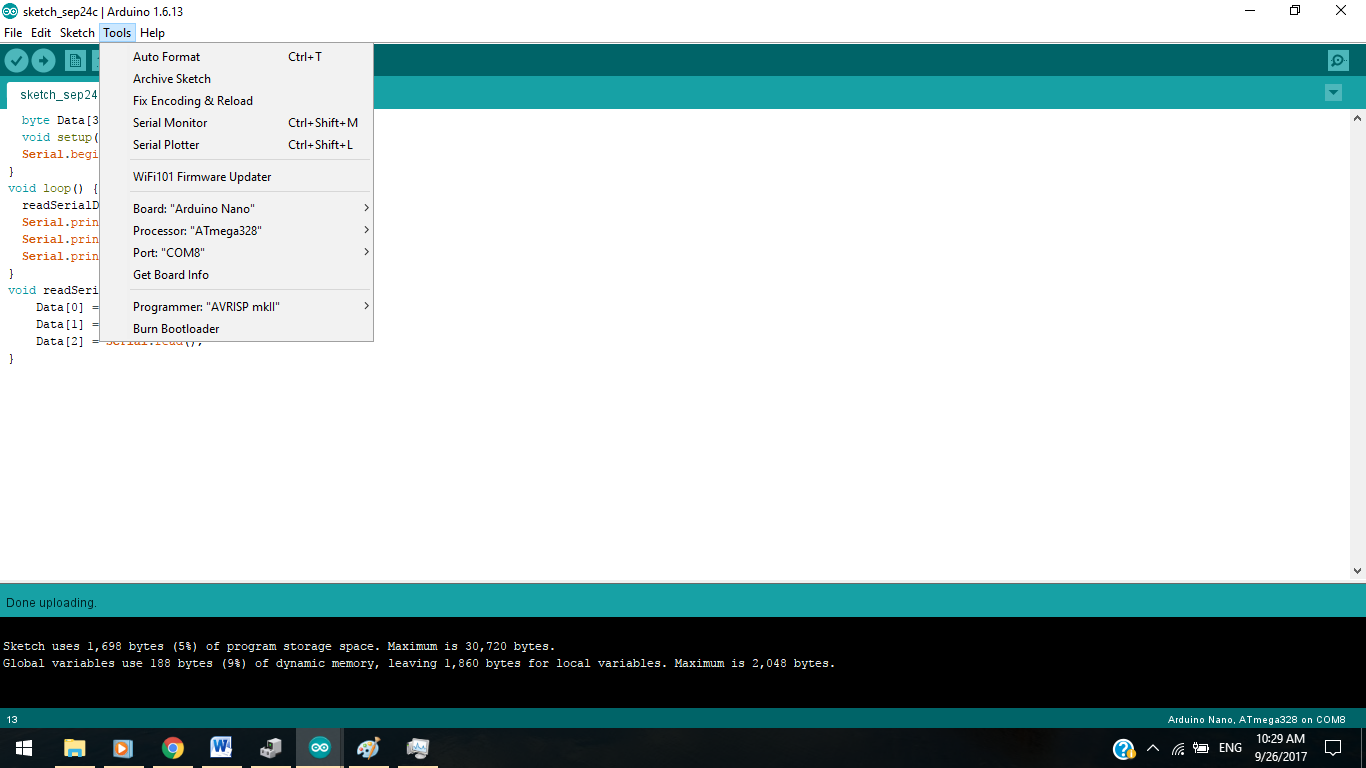This screenshot has width=1366, height=768.
Task: Close the Tools menu by clicking Tools
Action: tap(117, 33)
